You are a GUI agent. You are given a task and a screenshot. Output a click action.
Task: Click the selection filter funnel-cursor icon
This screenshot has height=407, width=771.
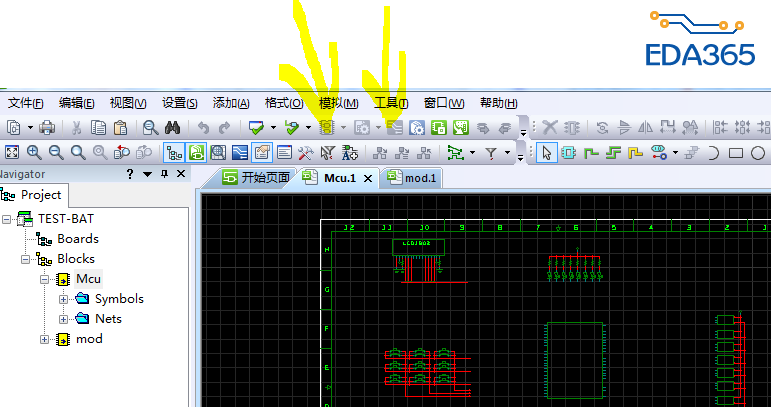327,153
